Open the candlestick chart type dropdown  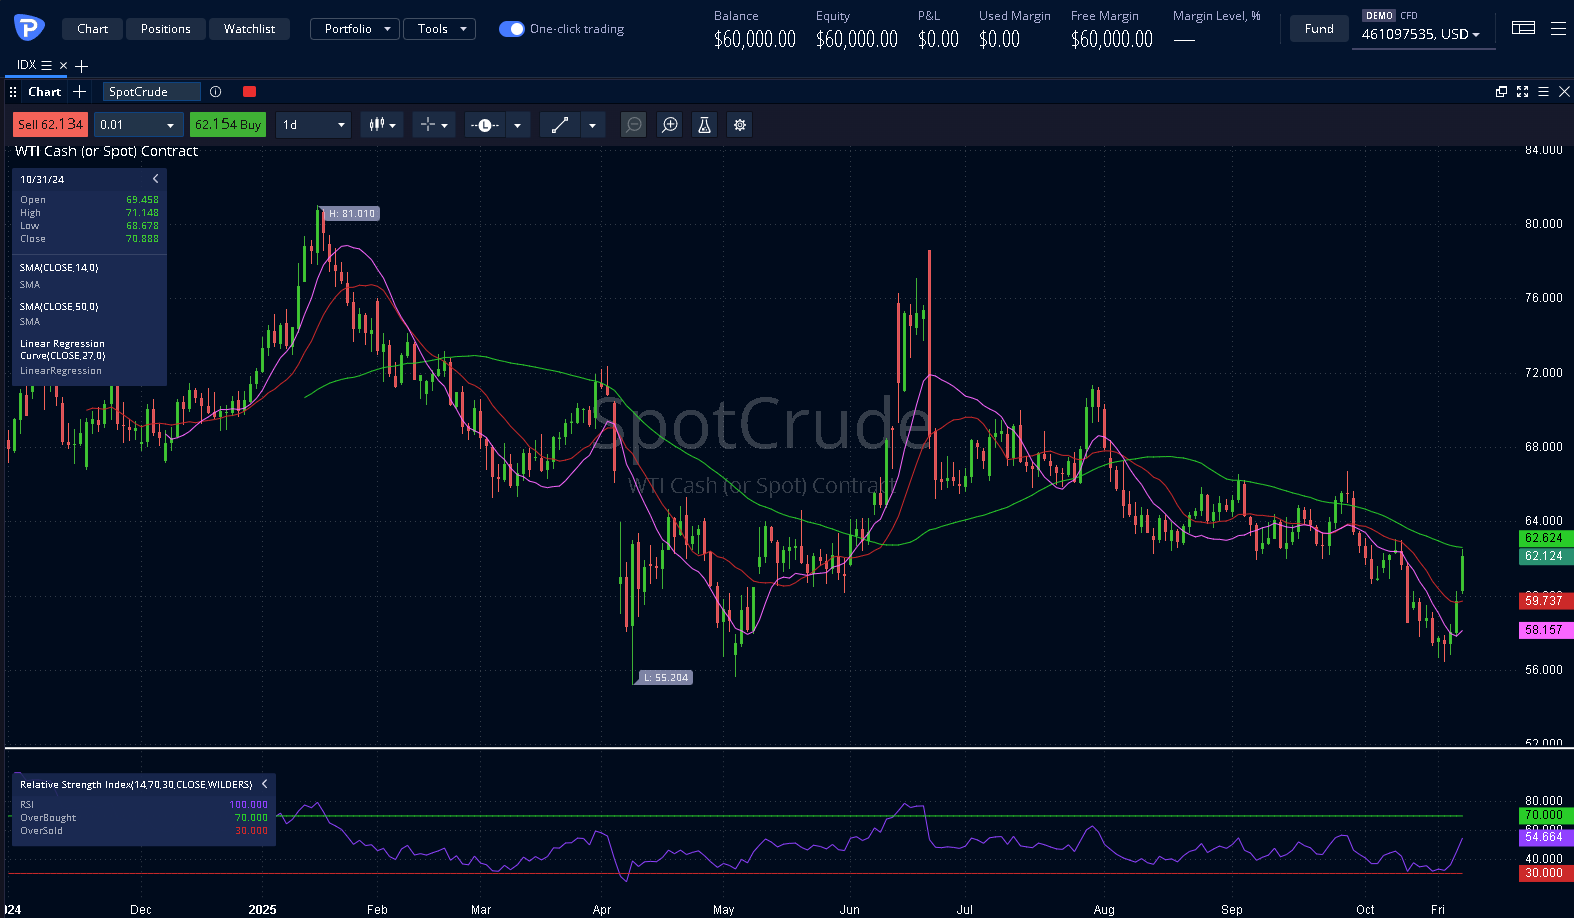382,125
